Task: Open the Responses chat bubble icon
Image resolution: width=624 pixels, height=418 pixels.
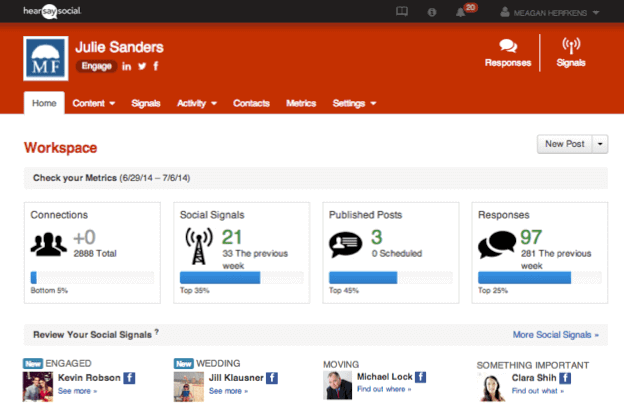Action: pyautogui.click(x=507, y=46)
